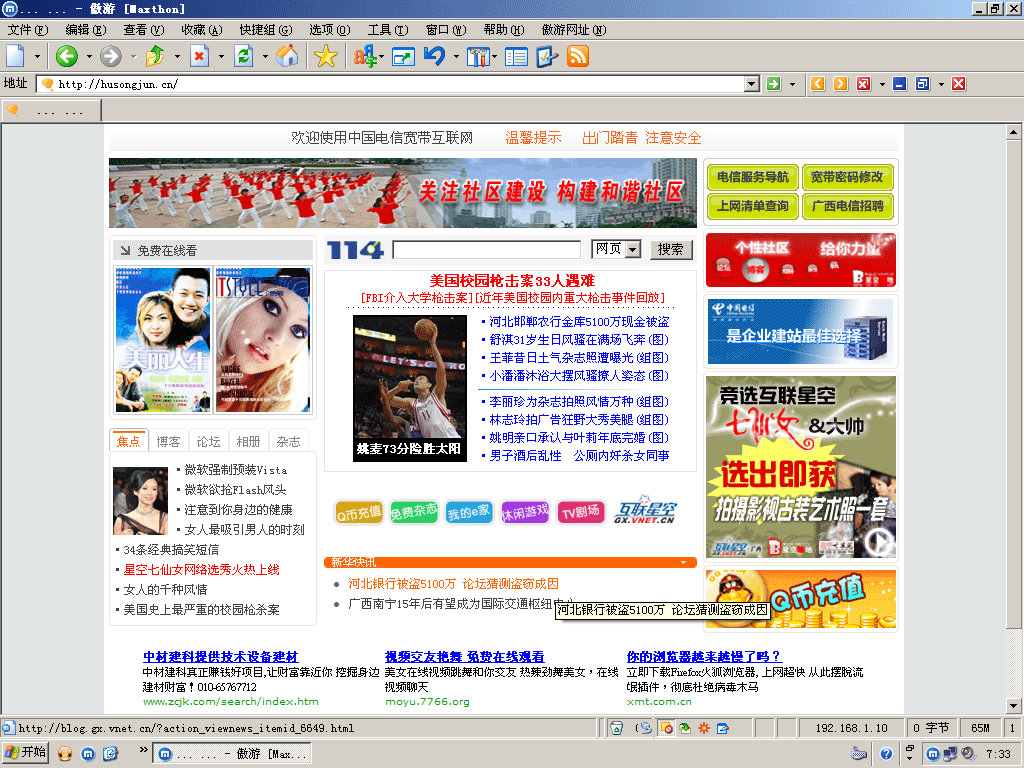Viewport: 1024px width, 768px height.
Task: Open favorites via the star icon
Action: coord(327,57)
